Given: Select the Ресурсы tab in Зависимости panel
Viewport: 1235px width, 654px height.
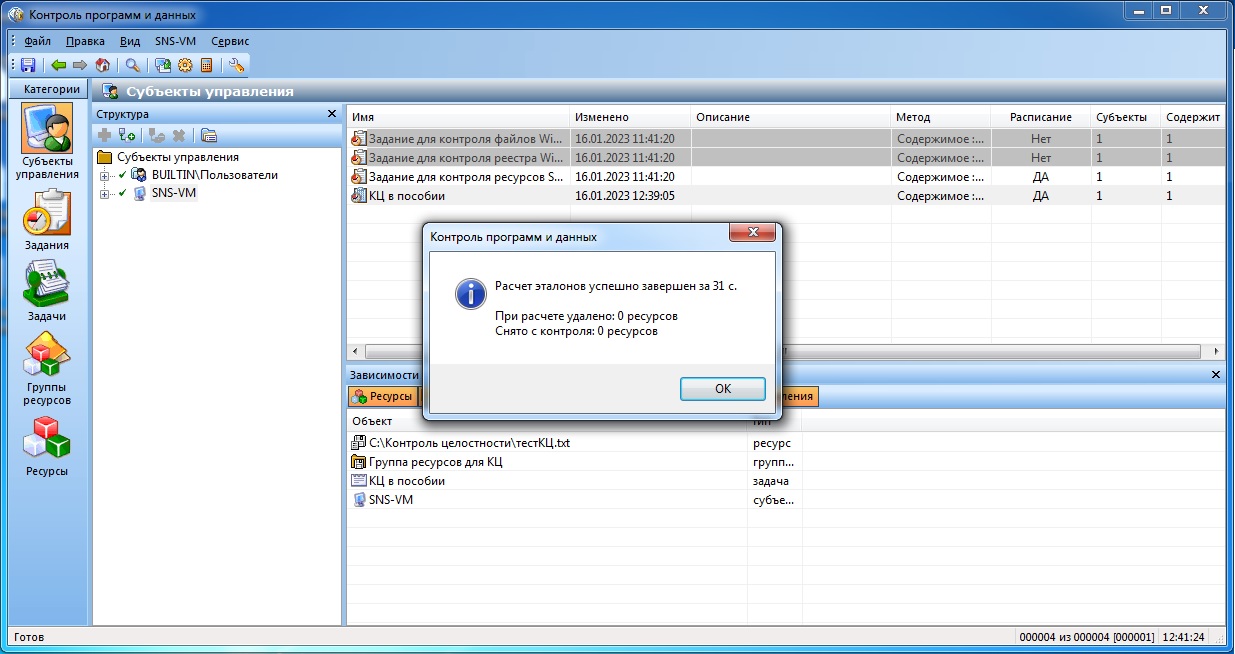Looking at the screenshot, I should 382,397.
